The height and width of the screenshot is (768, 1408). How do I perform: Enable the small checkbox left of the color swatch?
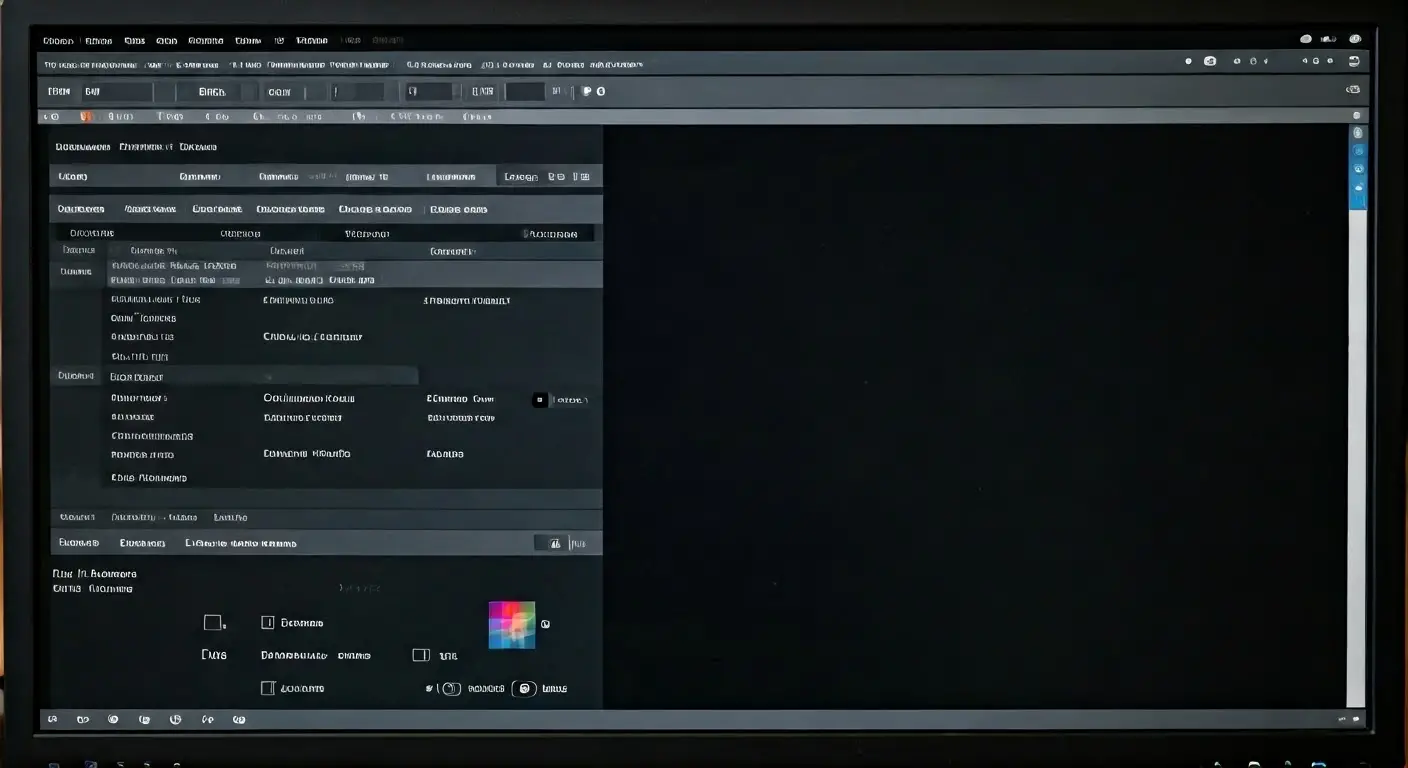tap(421, 655)
